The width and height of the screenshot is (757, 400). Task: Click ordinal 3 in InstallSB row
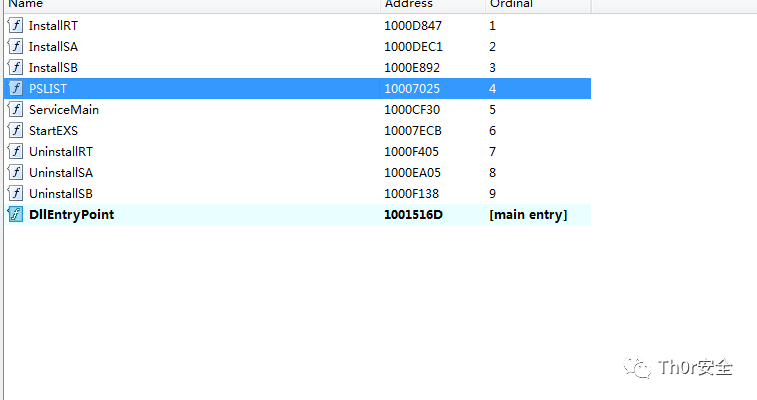click(492, 68)
